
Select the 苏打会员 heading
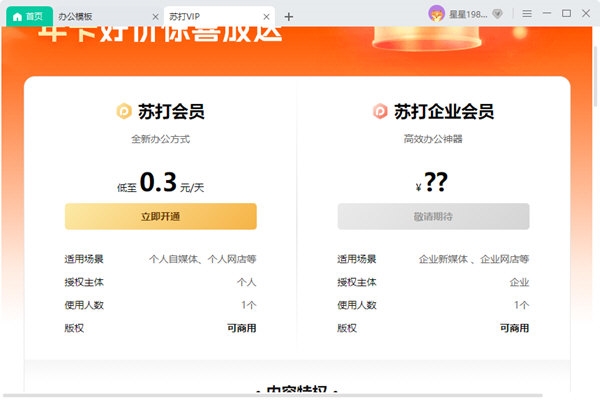[171, 111]
